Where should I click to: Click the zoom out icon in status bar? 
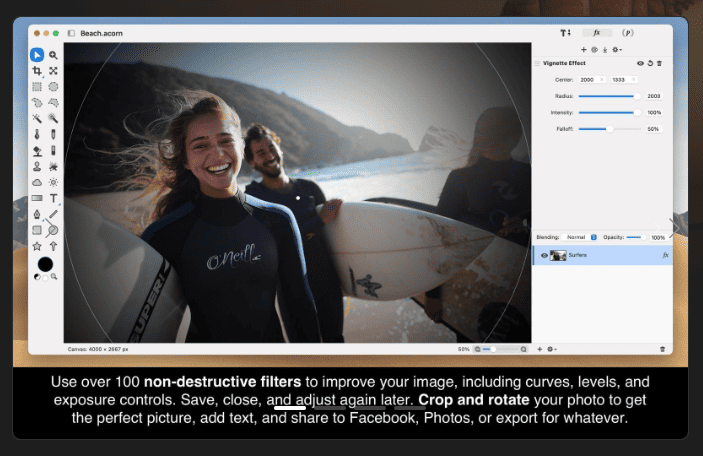pos(477,349)
